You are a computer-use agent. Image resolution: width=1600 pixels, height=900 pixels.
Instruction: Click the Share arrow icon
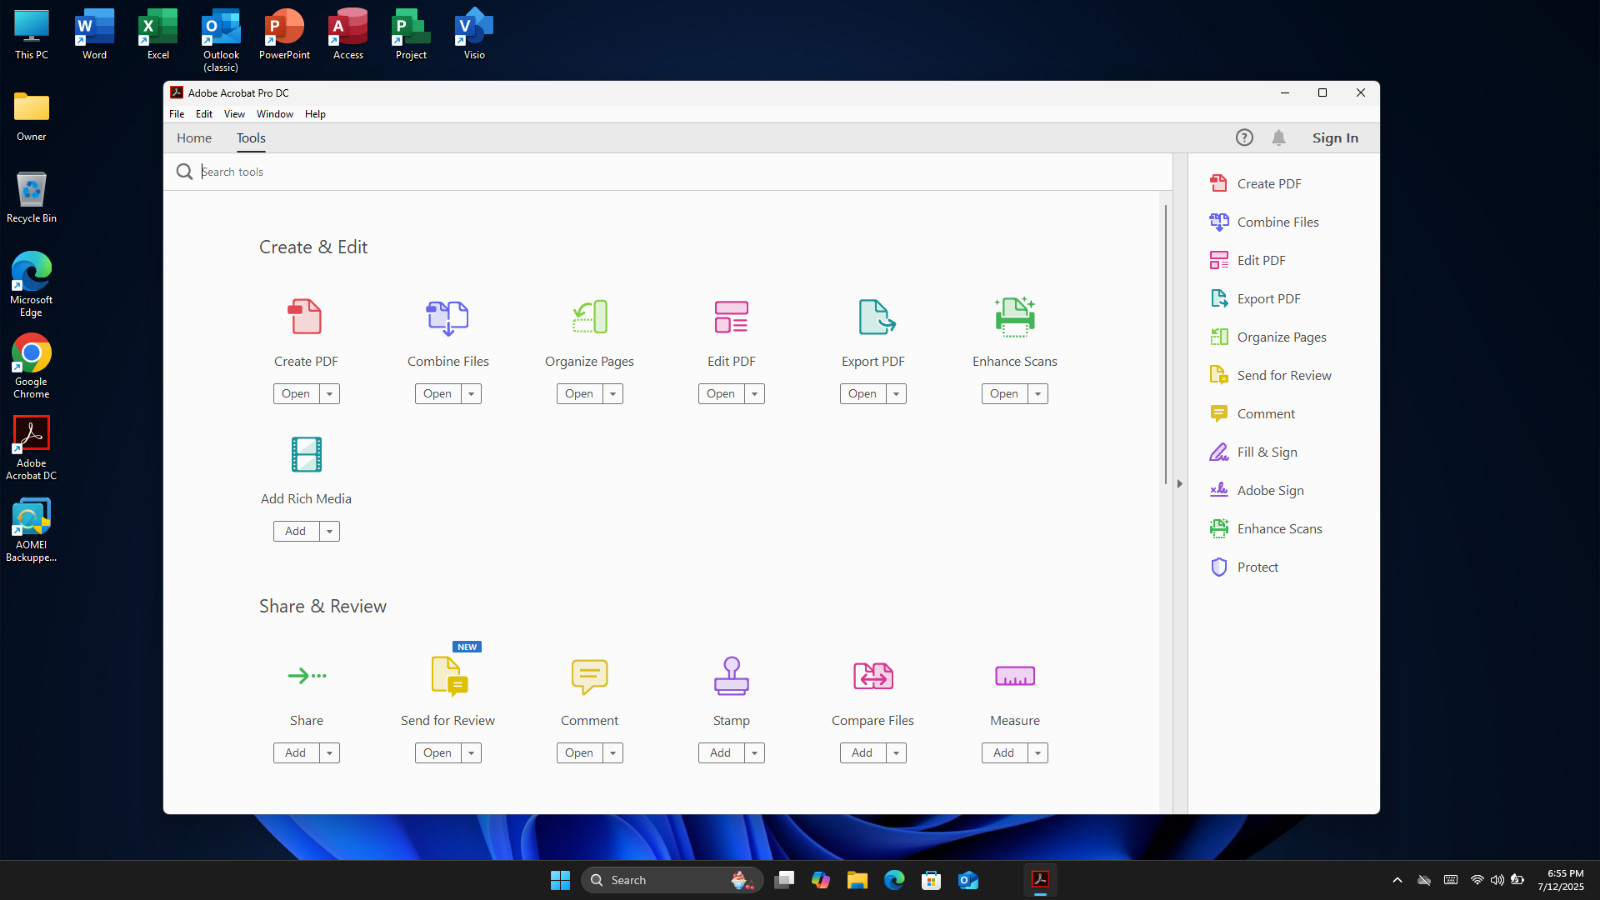pyautogui.click(x=306, y=676)
